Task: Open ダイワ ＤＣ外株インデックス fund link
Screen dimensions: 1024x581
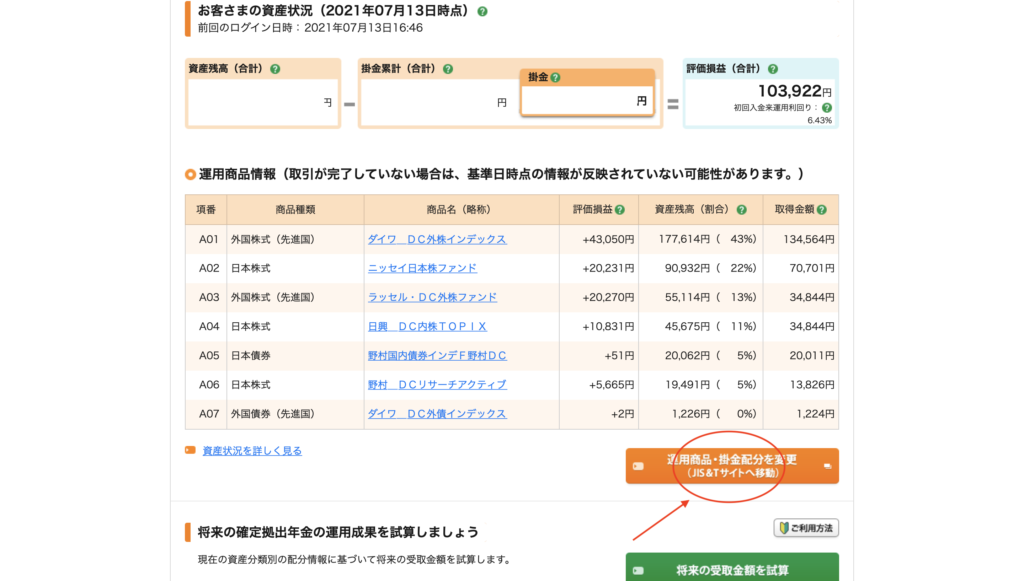Action: [437, 239]
